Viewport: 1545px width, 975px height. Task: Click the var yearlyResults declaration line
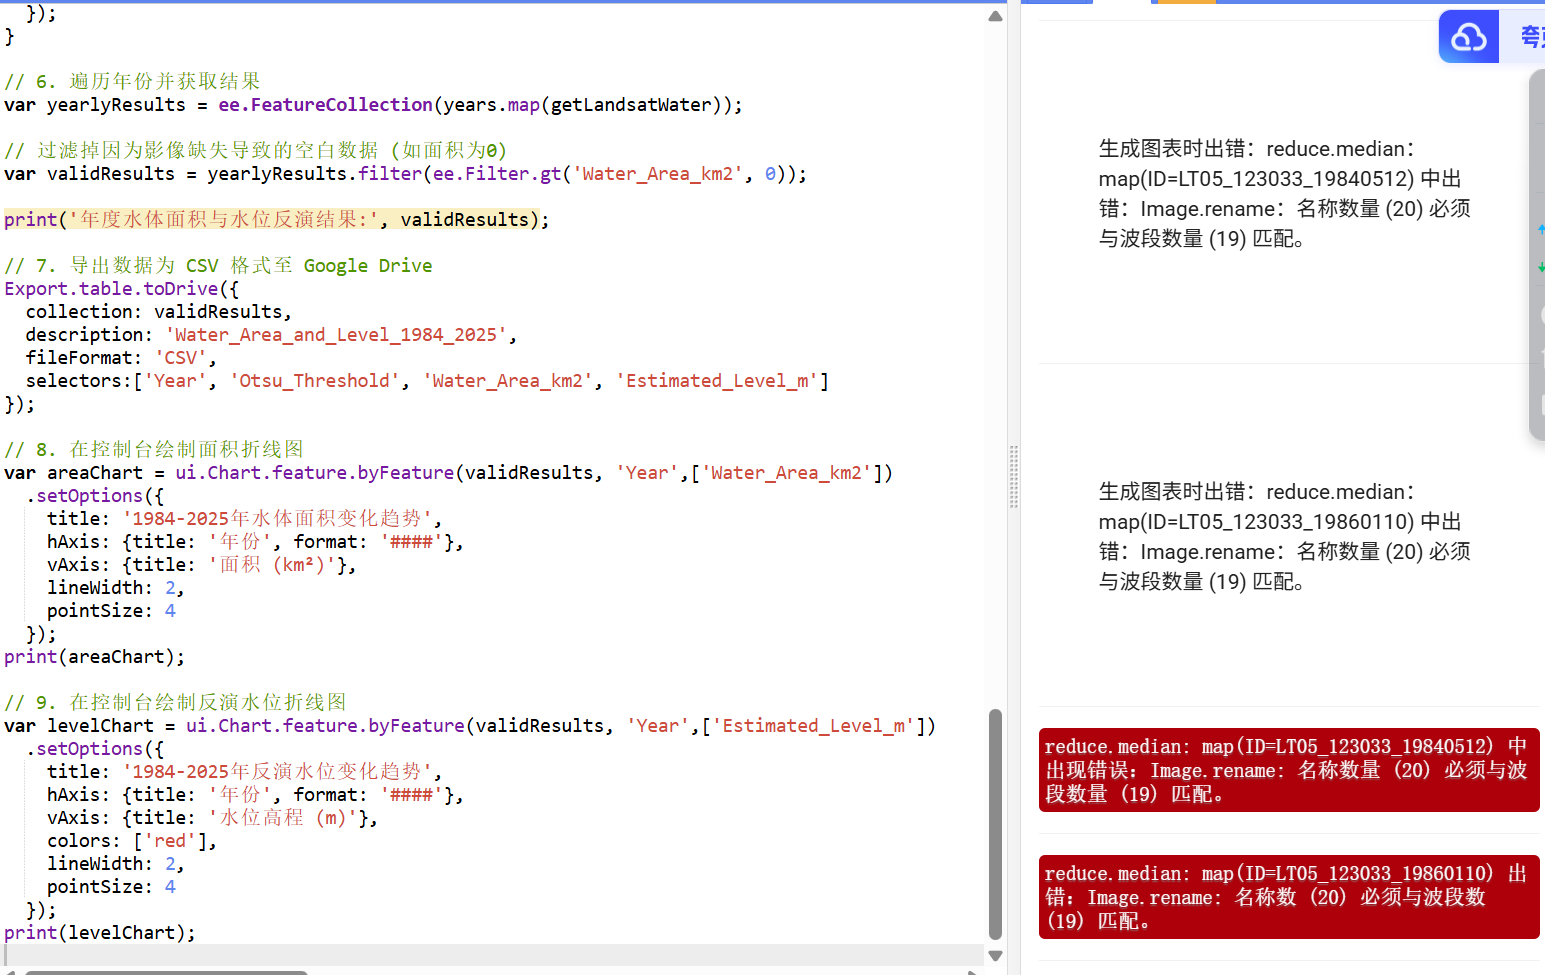point(373,105)
